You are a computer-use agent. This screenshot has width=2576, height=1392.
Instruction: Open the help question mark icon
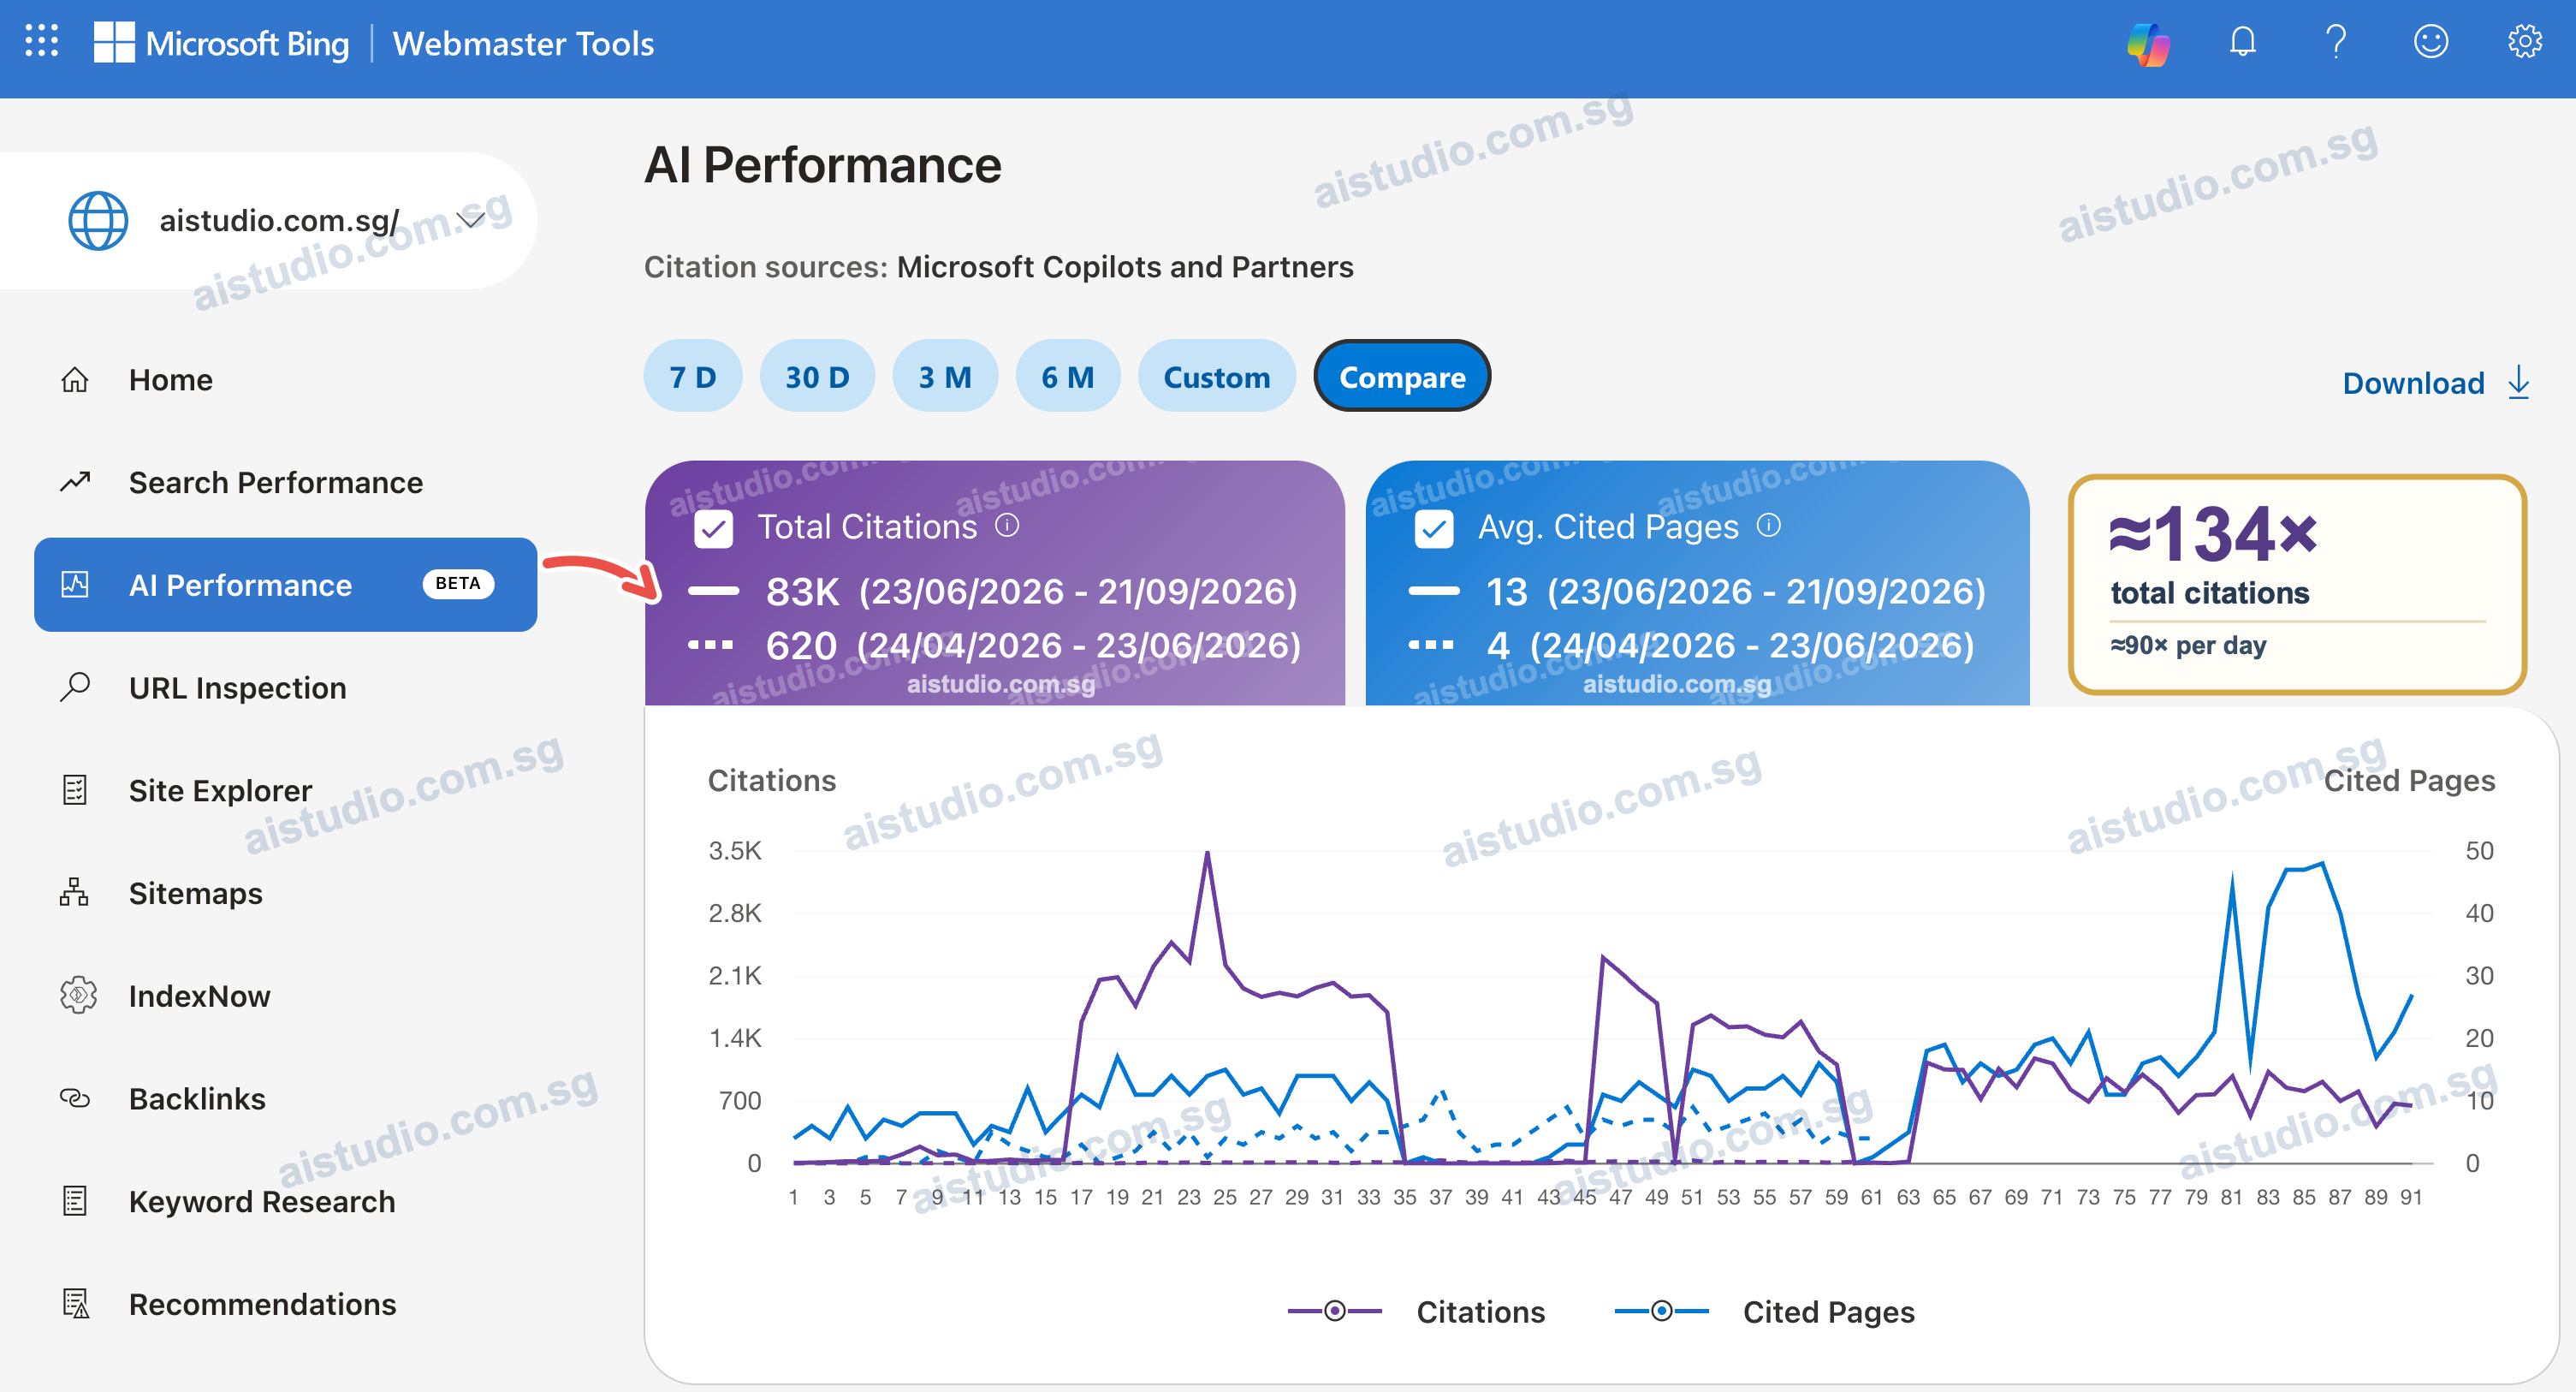2336,42
